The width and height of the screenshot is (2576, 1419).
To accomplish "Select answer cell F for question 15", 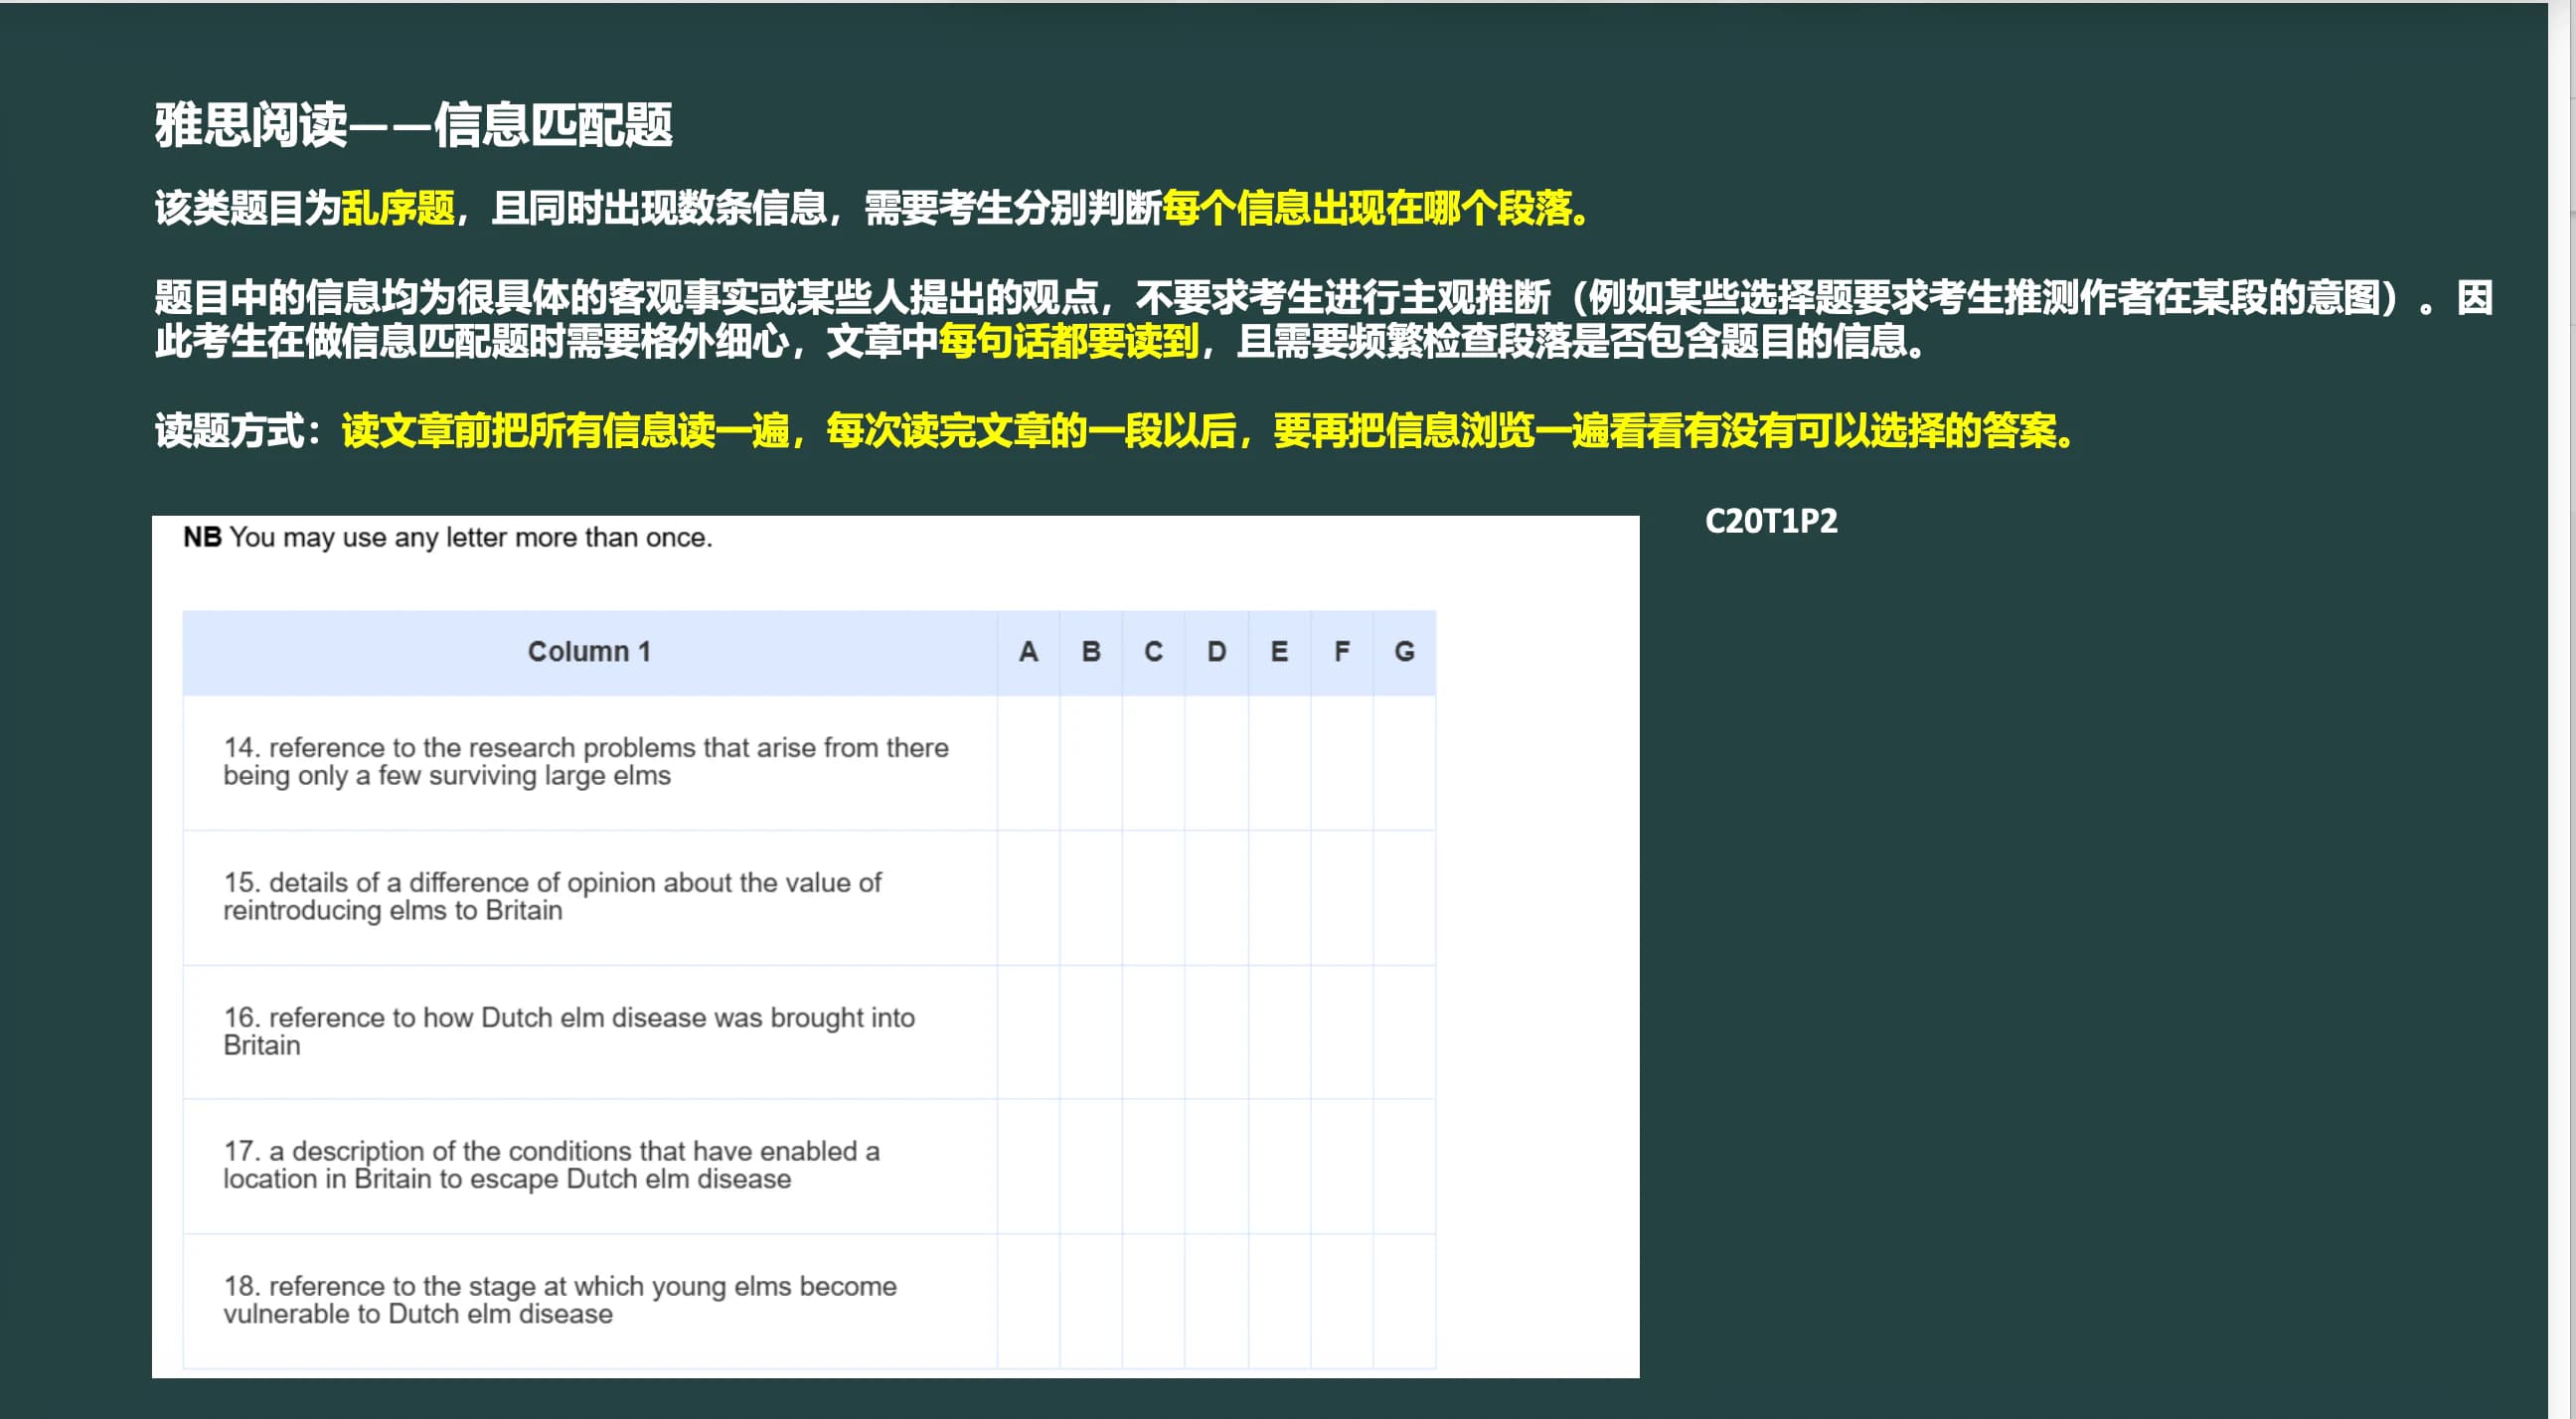I will click(1342, 898).
